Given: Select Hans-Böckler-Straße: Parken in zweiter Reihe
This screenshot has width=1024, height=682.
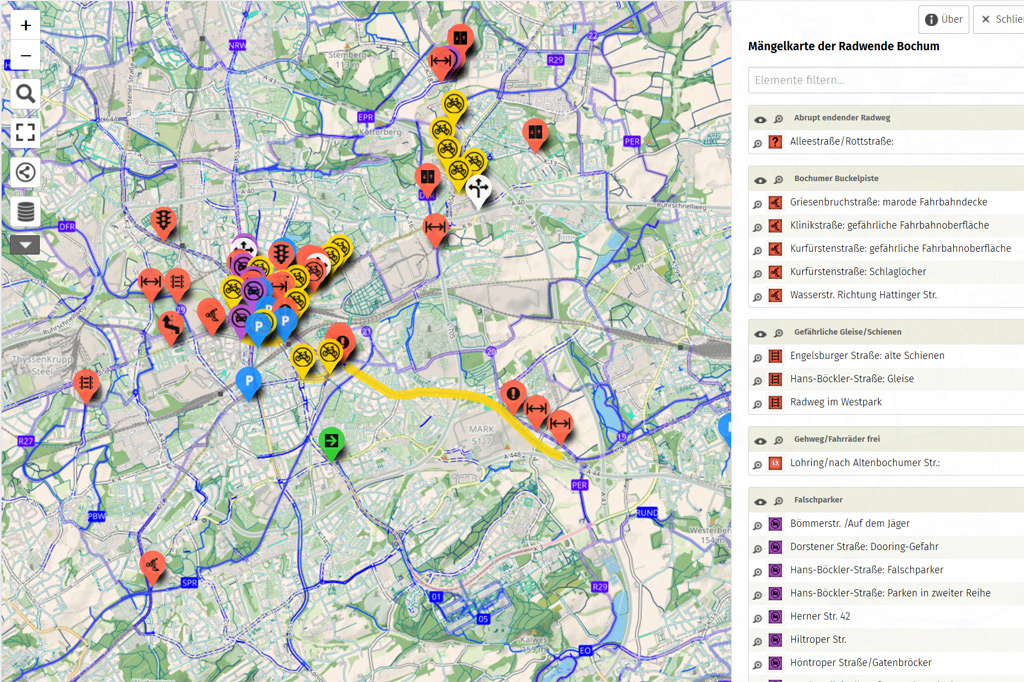Looking at the screenshot, I should (890, 593).
